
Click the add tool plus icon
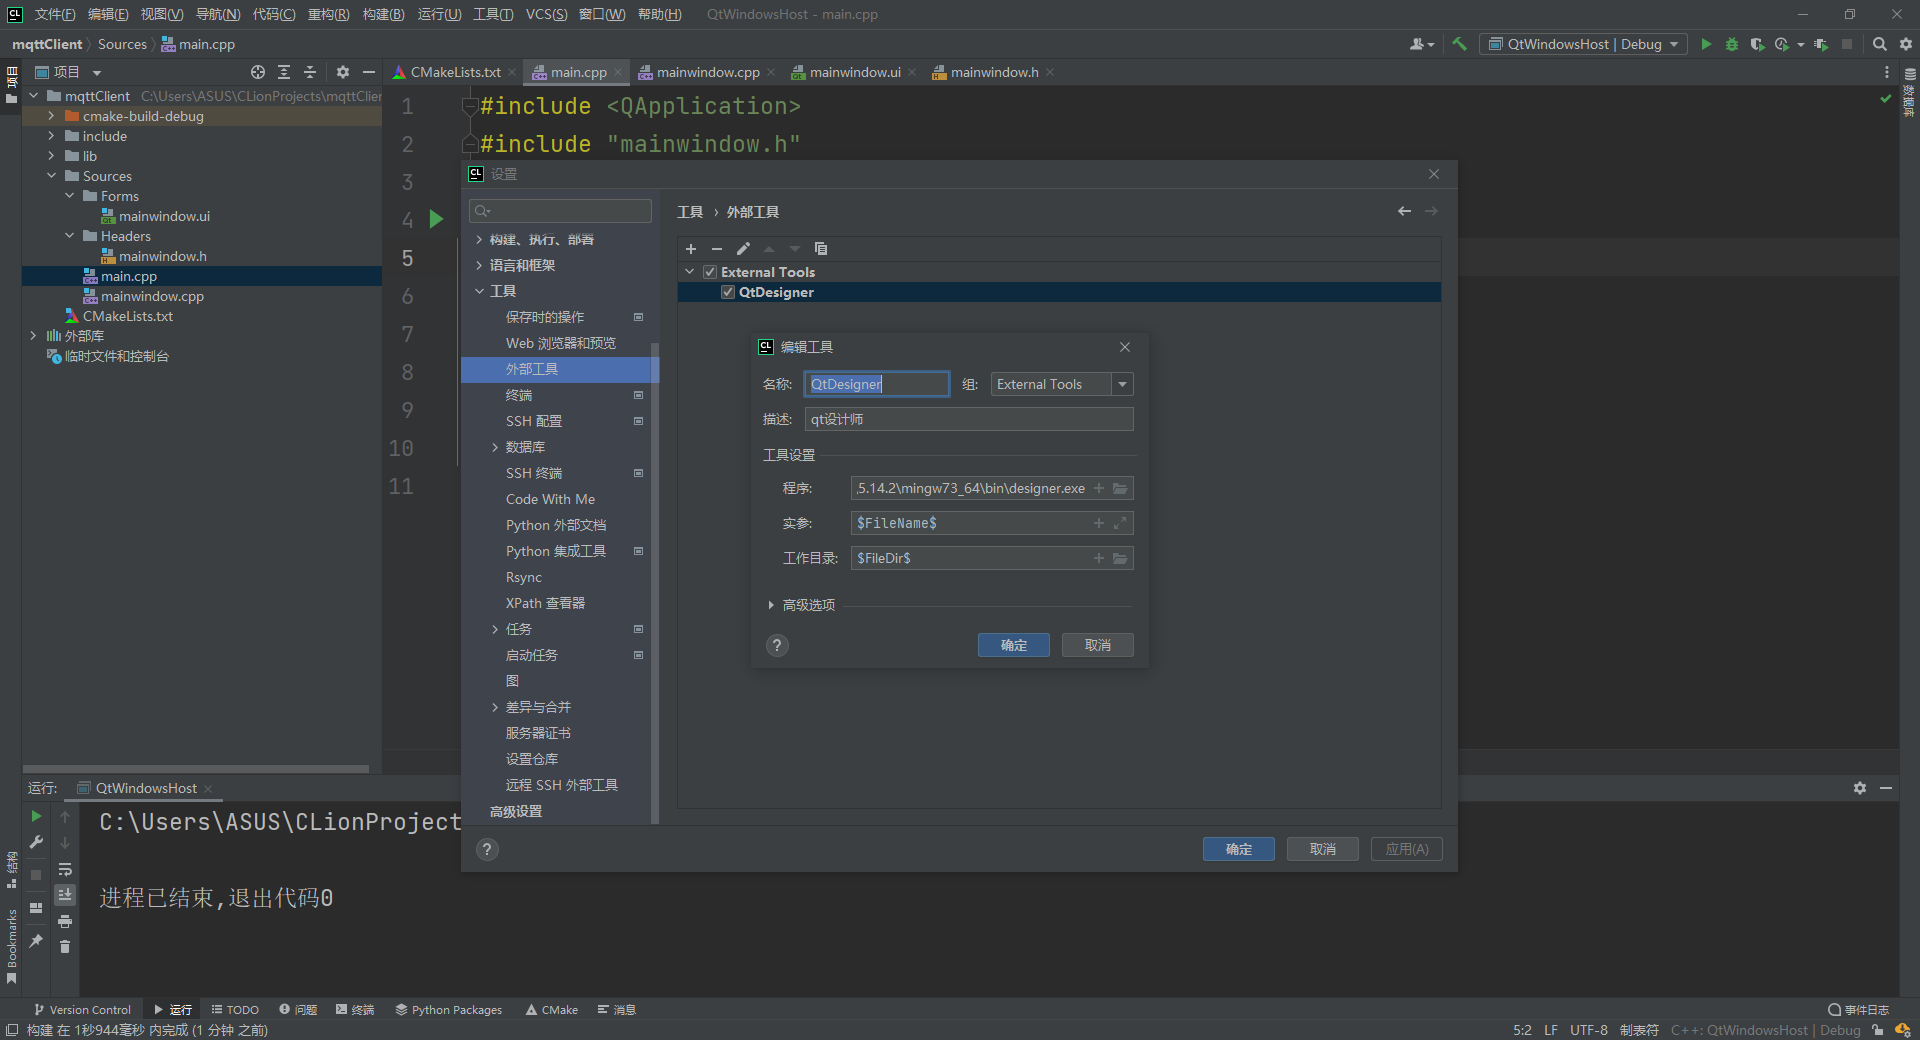[691, 249]
